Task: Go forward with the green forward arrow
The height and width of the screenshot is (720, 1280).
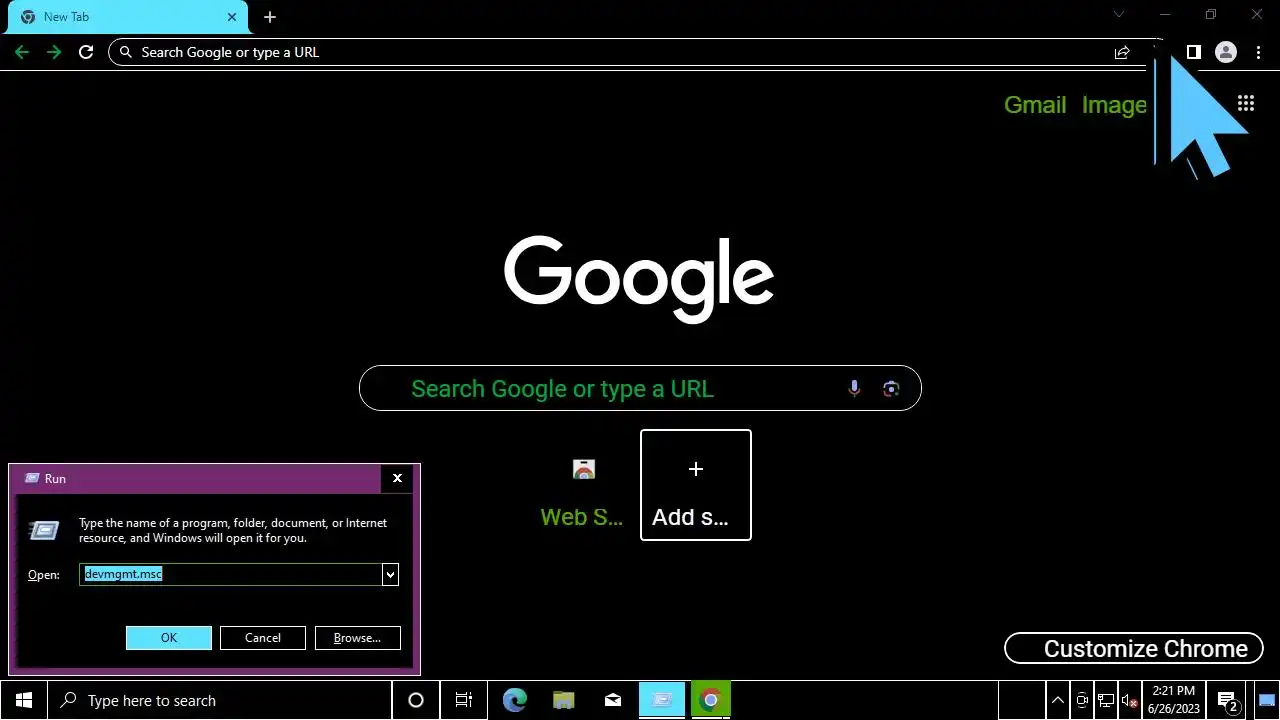Action: point(54,52)
